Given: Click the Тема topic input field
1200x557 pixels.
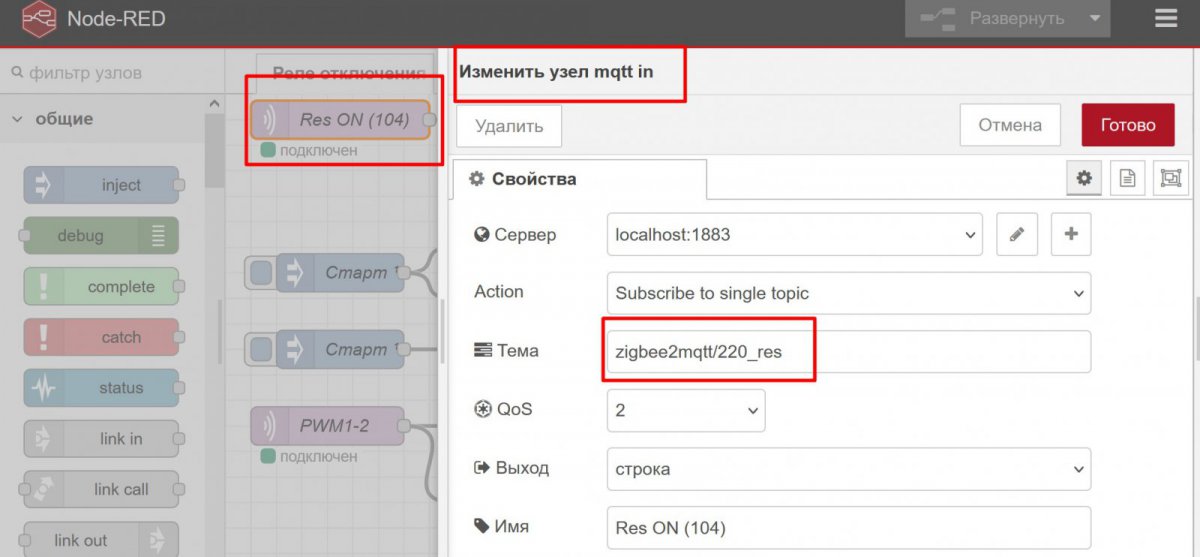Looking at the screenshot, I should tap(848, 351).
